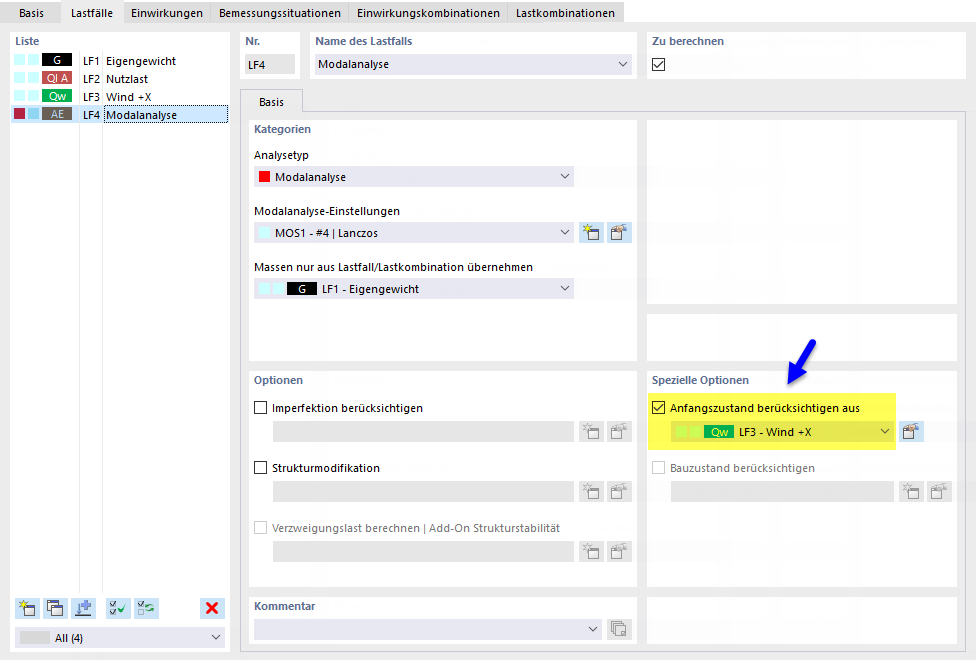Click black G category swatch for LF1
Viewport: 976px width, 660px height.
coord(57,60)
